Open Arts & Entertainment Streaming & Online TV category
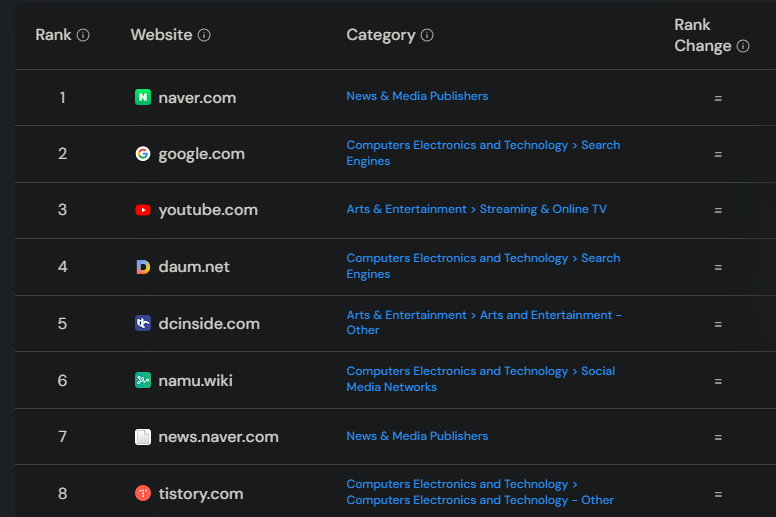The image size is (776, 517). pos(476,209)
